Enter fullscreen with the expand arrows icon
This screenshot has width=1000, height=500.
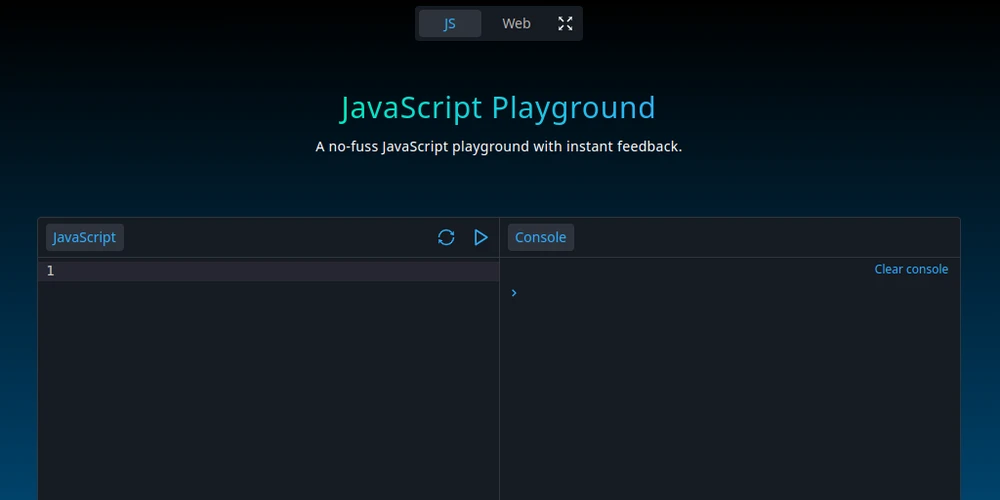click(565, 24)
